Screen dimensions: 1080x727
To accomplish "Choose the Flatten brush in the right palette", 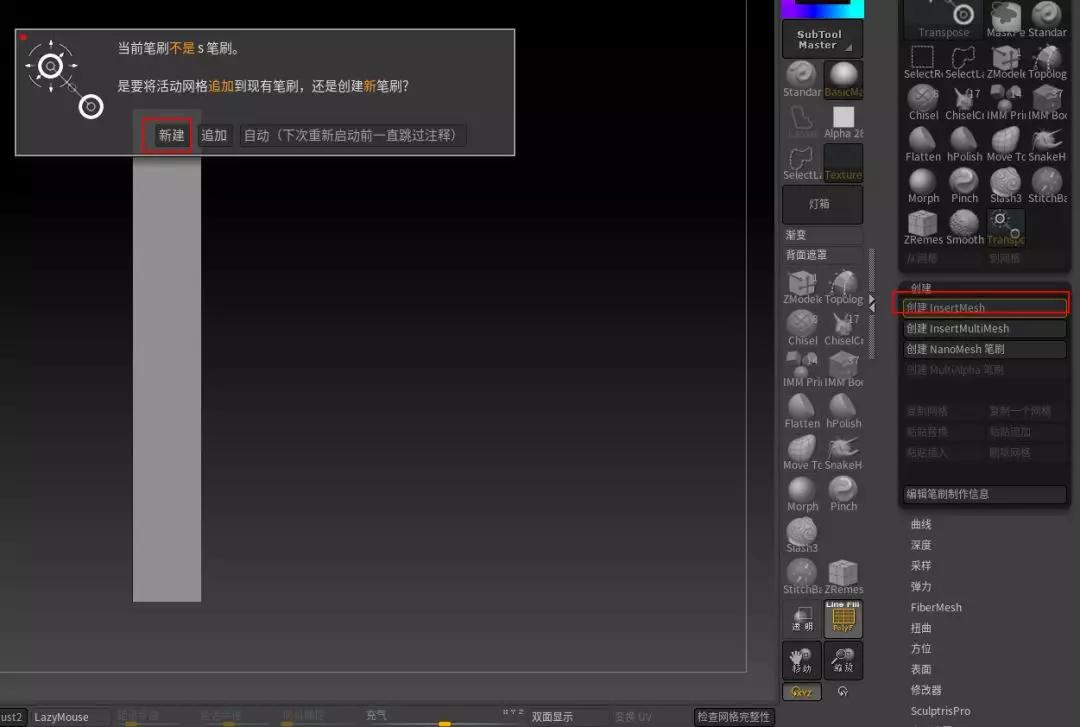I will pos(922,142).
